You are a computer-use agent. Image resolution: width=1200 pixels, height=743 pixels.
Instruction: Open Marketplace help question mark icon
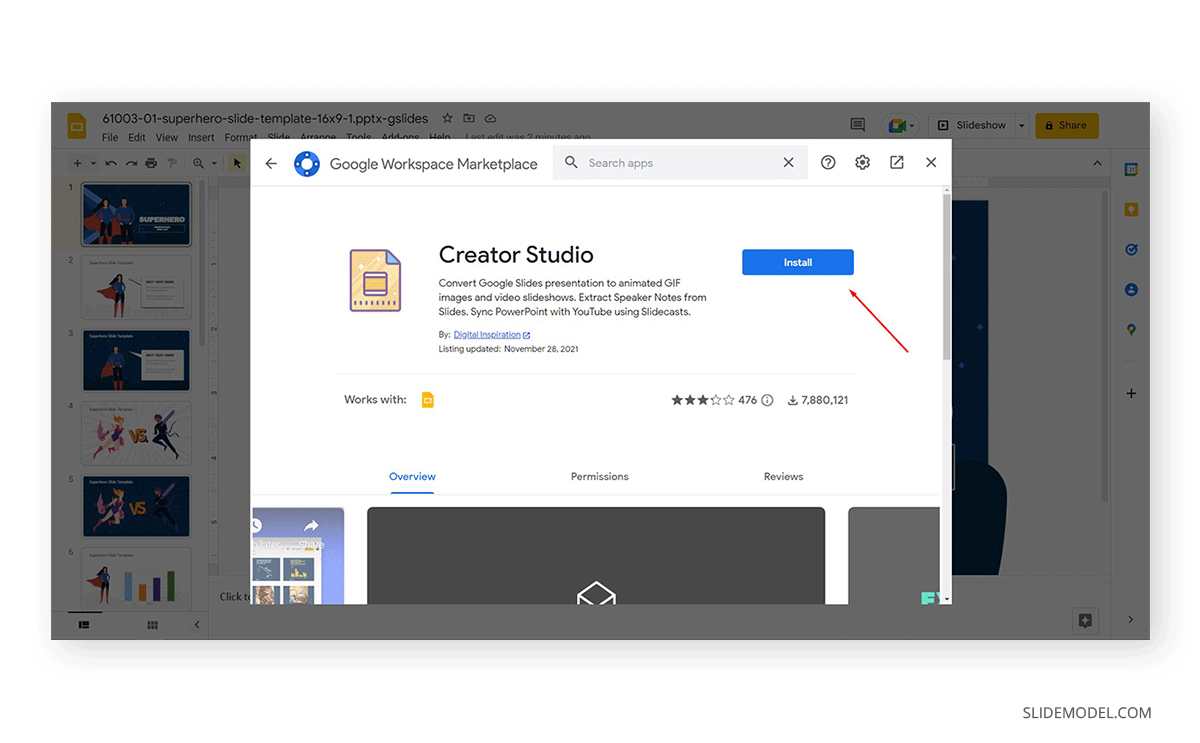tap(828, 162)
